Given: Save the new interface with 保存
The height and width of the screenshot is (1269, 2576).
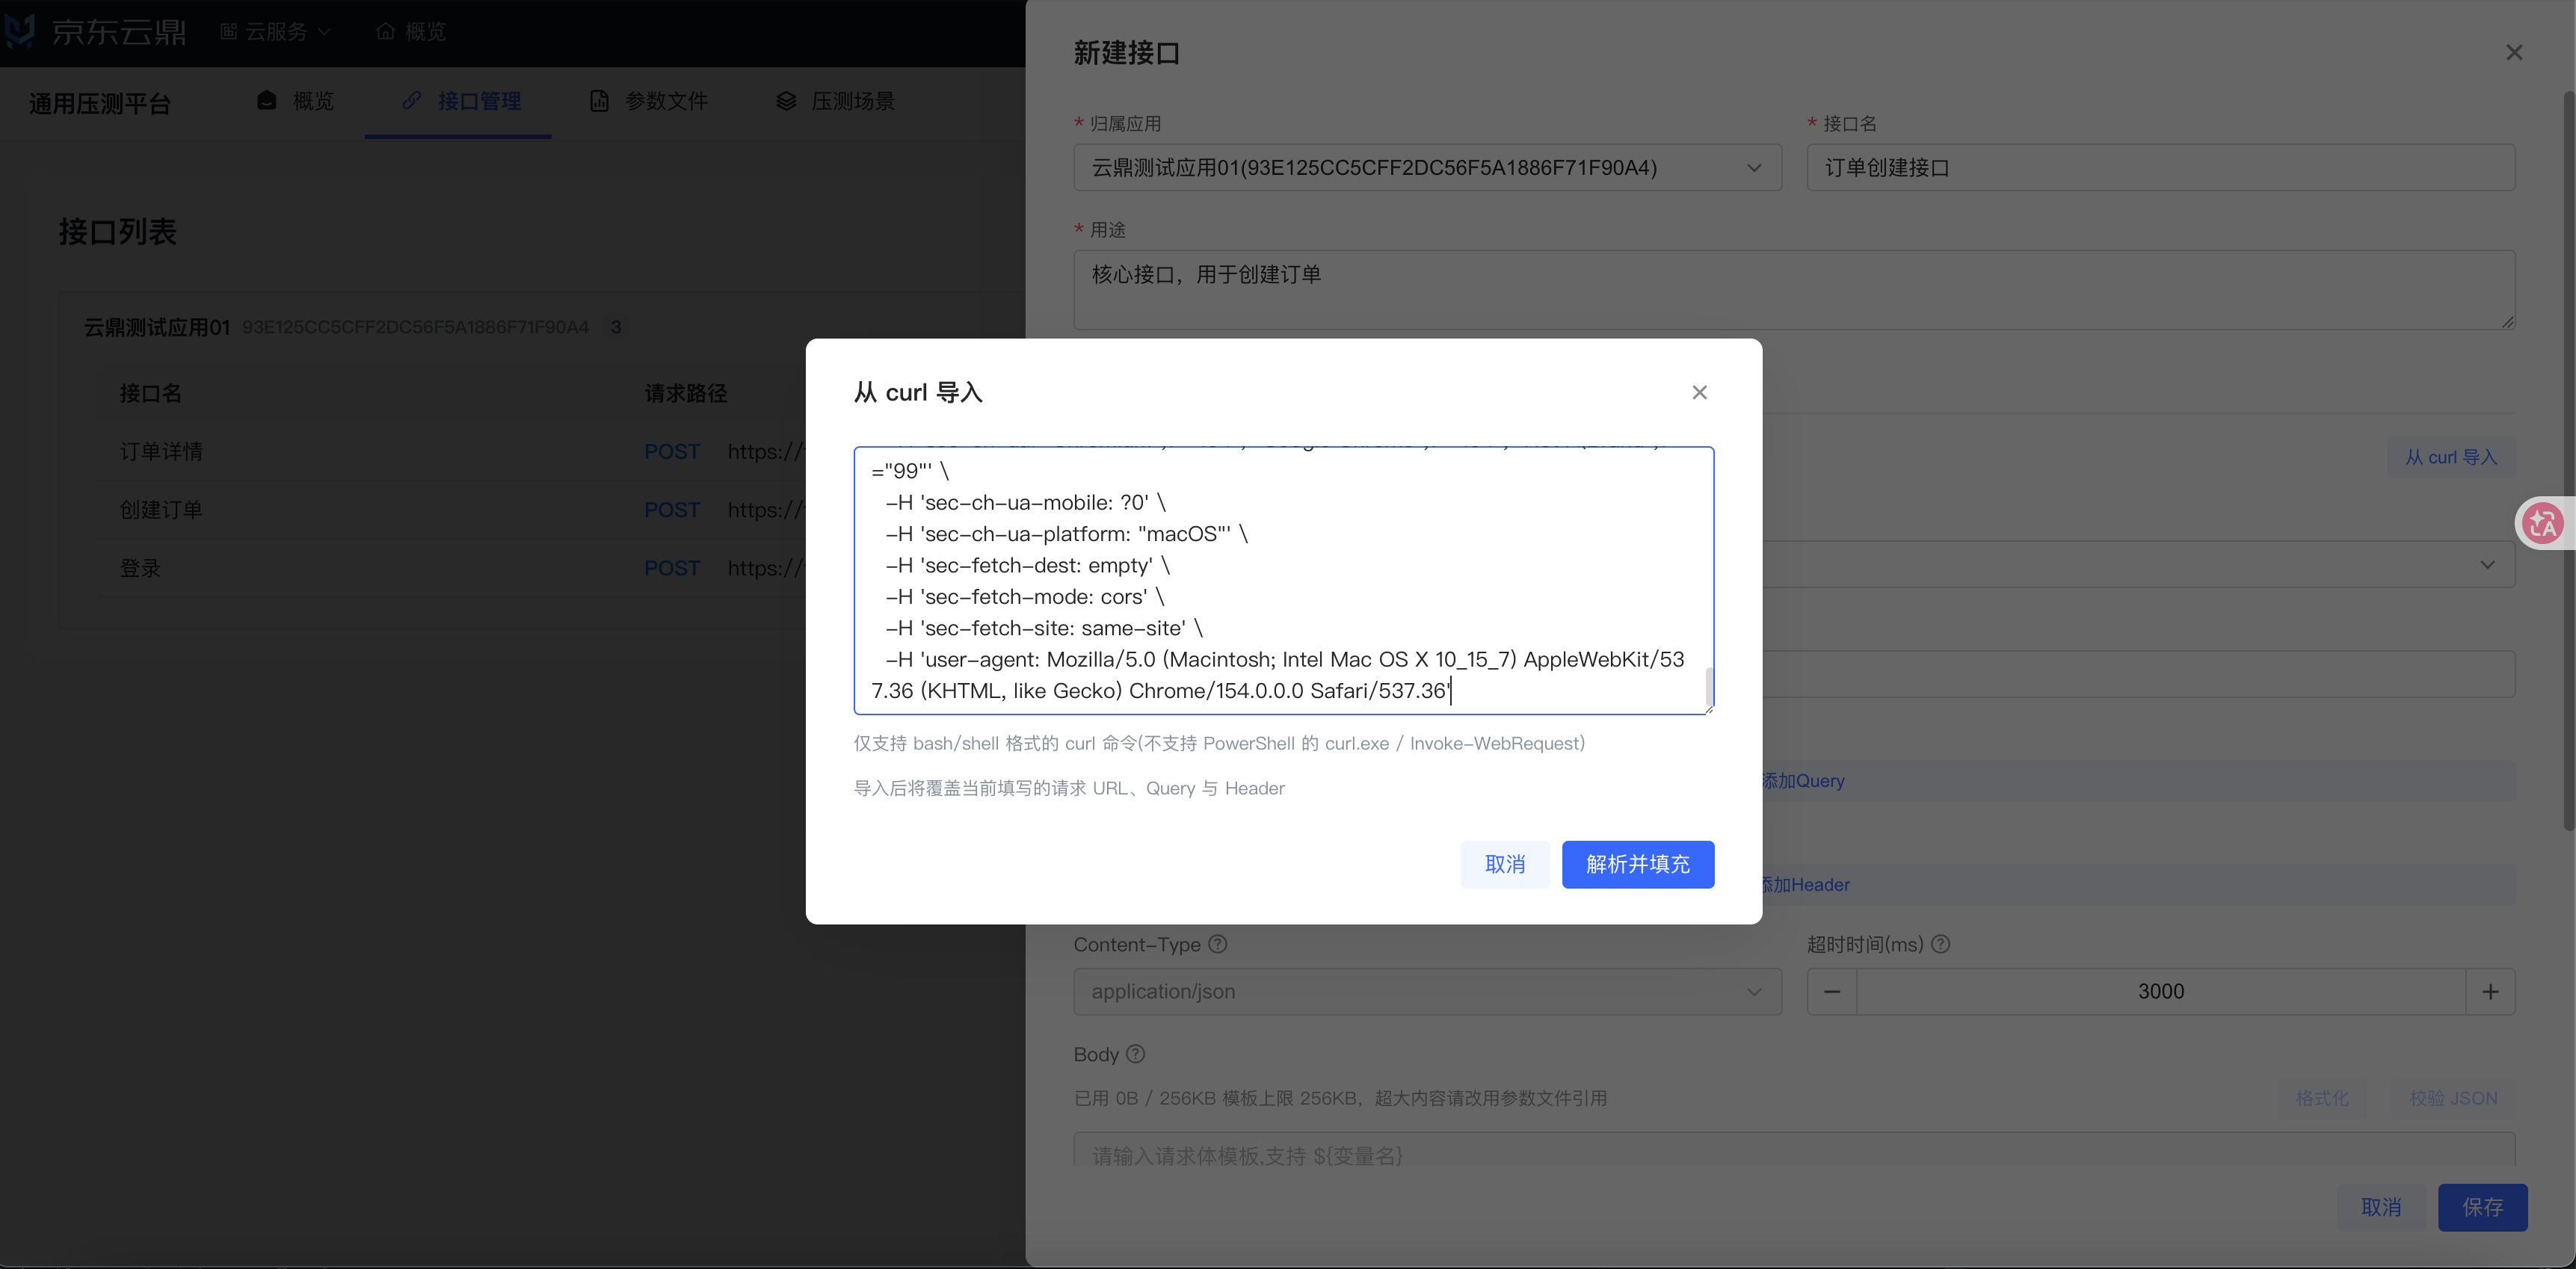Looking at the screenshot, I should 2482,1208.
